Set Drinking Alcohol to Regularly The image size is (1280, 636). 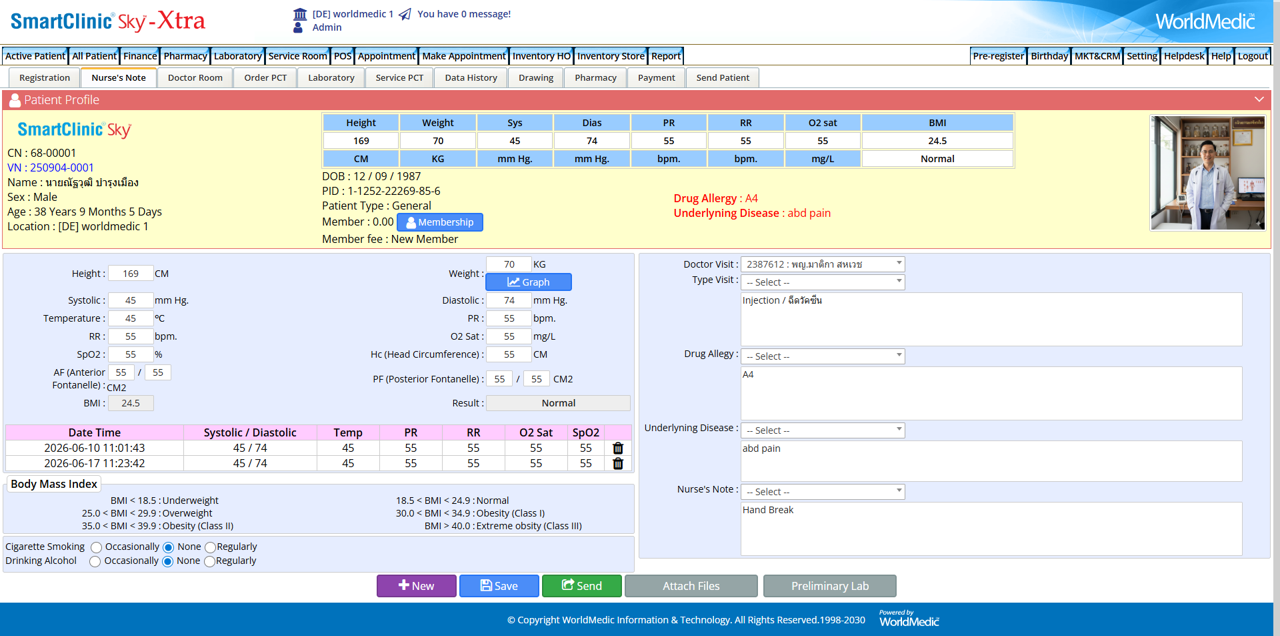click(209, 561)
